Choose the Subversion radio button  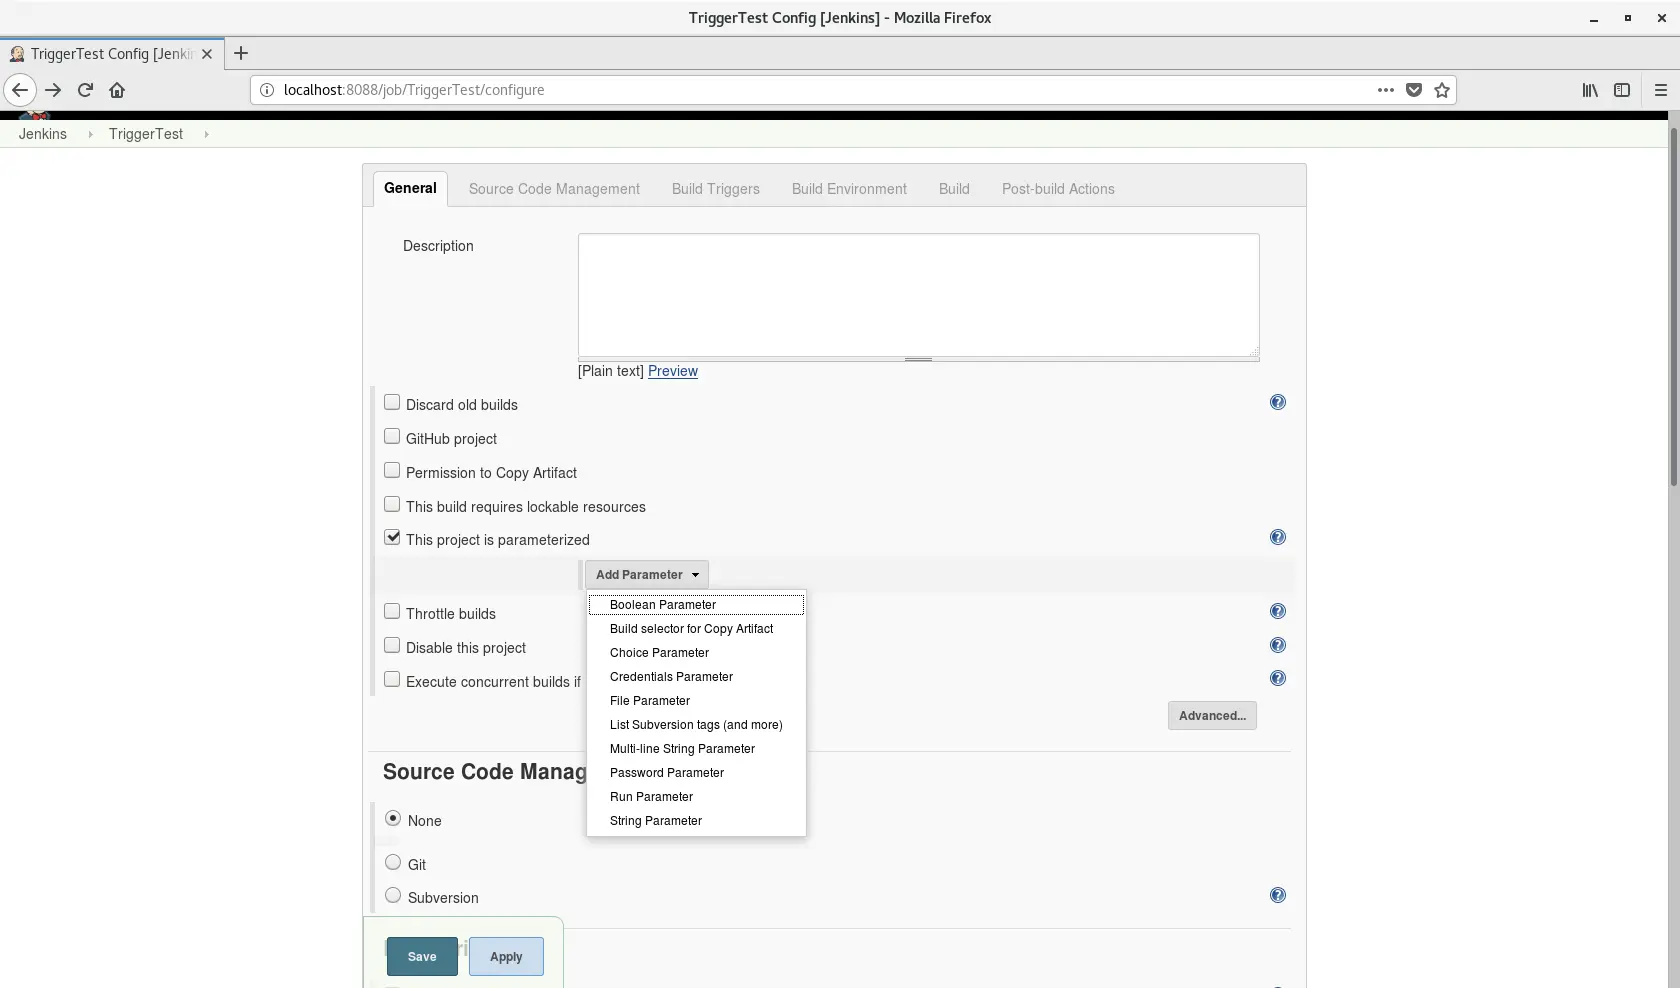point(393,895)
